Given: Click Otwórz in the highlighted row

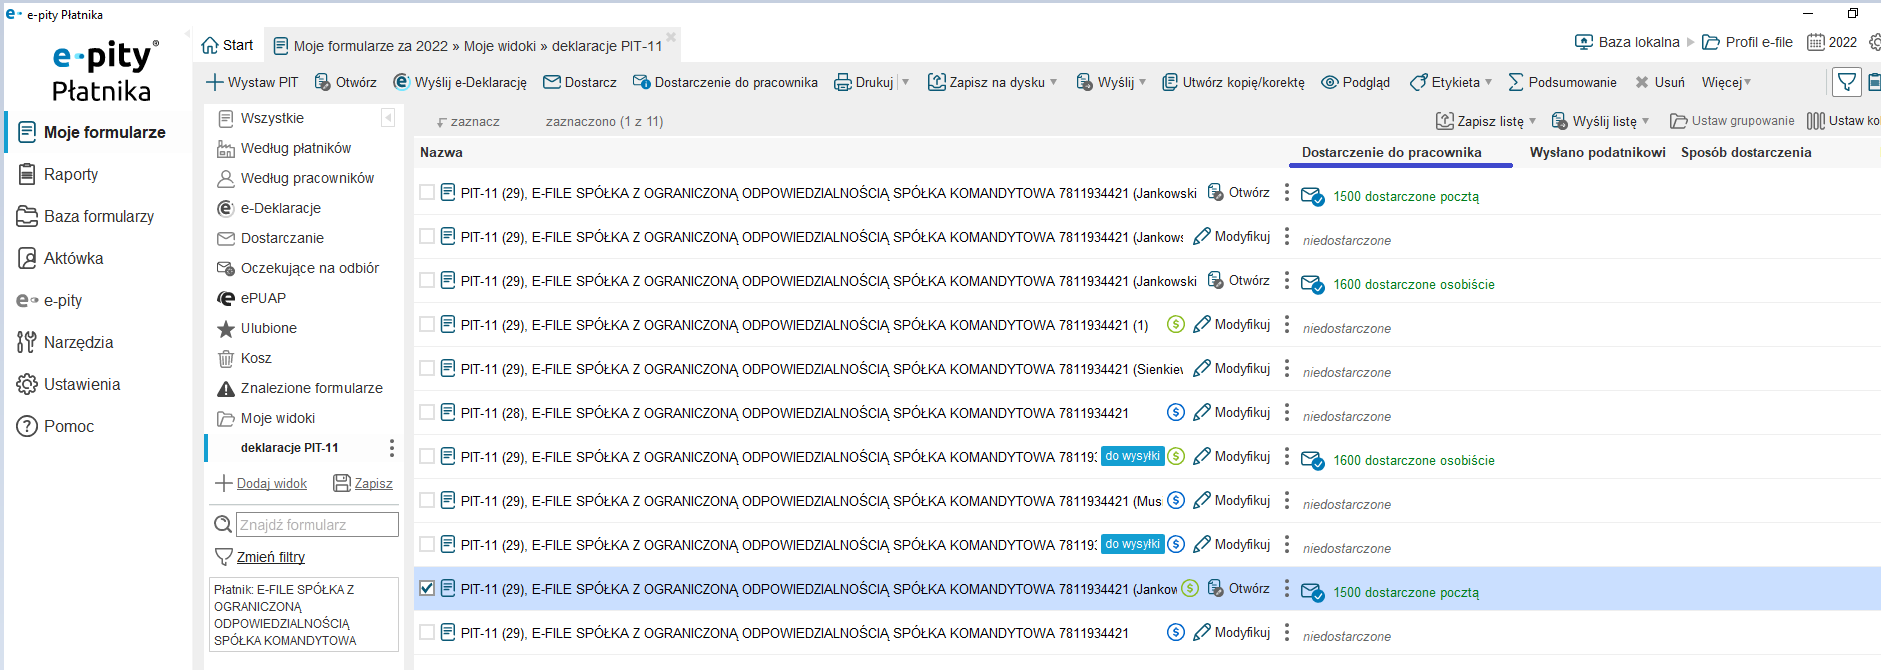Looking at the screenshot, I should tap(1239, 588).
